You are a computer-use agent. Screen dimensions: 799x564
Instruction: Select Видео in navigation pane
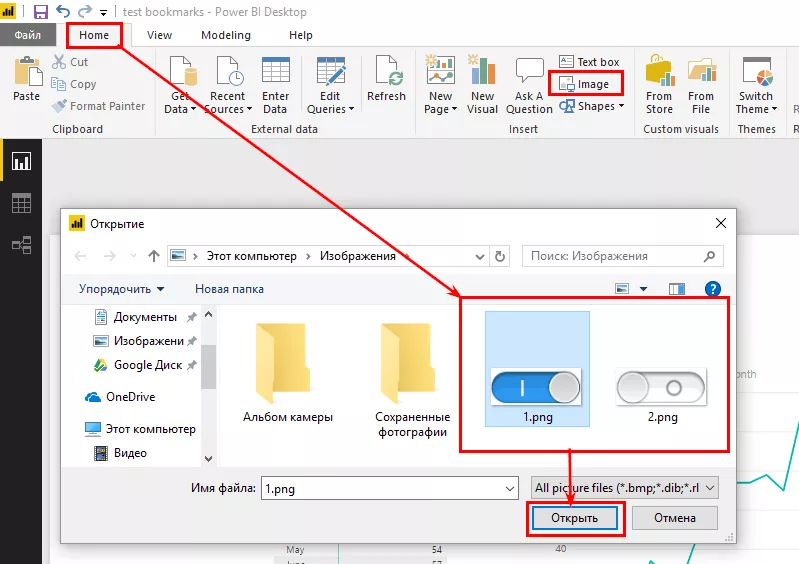pos(121,453)
